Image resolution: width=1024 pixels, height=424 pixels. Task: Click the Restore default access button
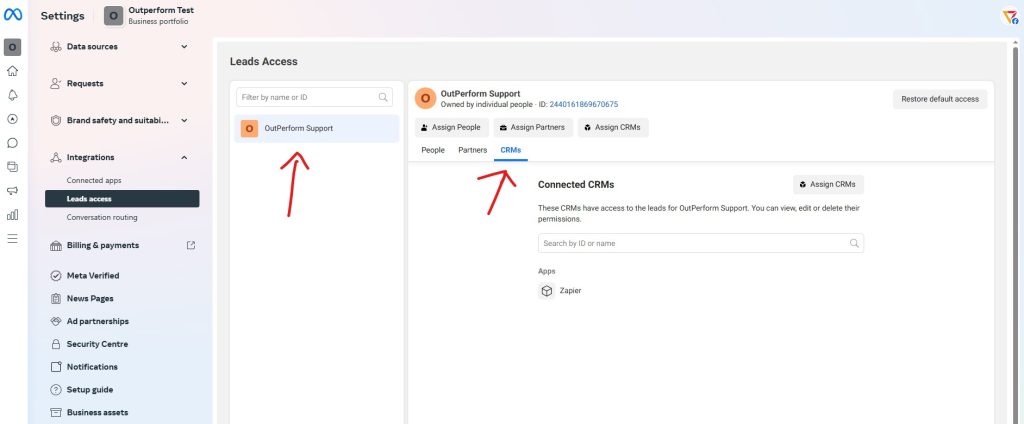click(x=940, y=99)
